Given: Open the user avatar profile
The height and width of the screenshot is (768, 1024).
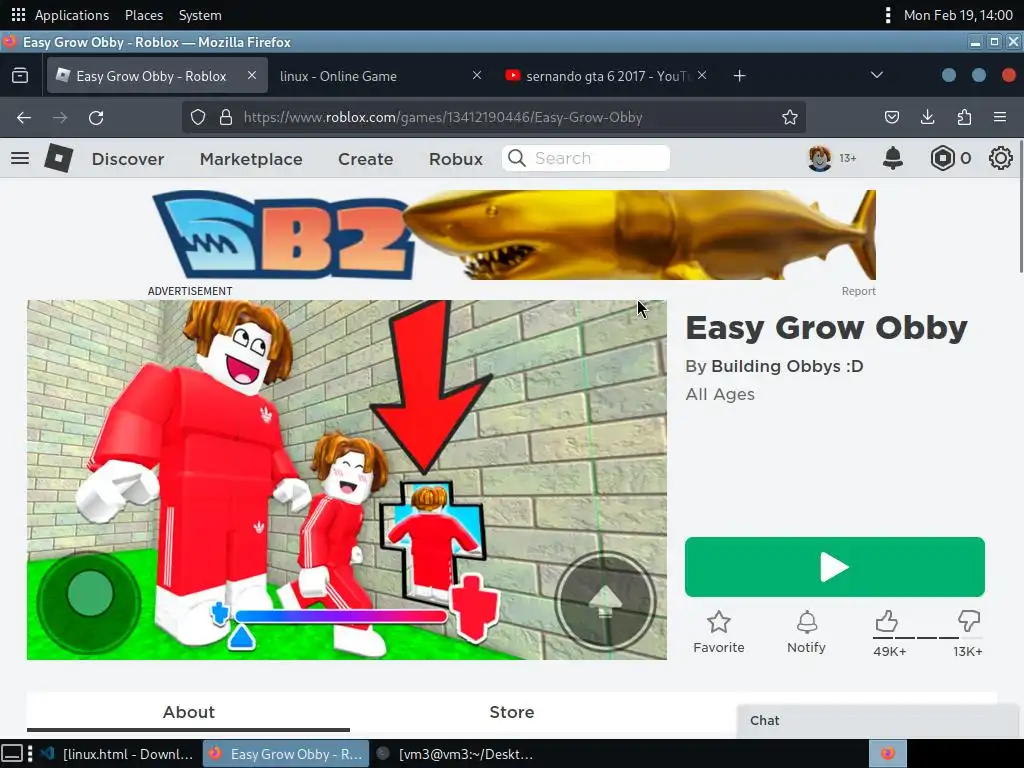Looking at the screenshot, I should 820,158.
